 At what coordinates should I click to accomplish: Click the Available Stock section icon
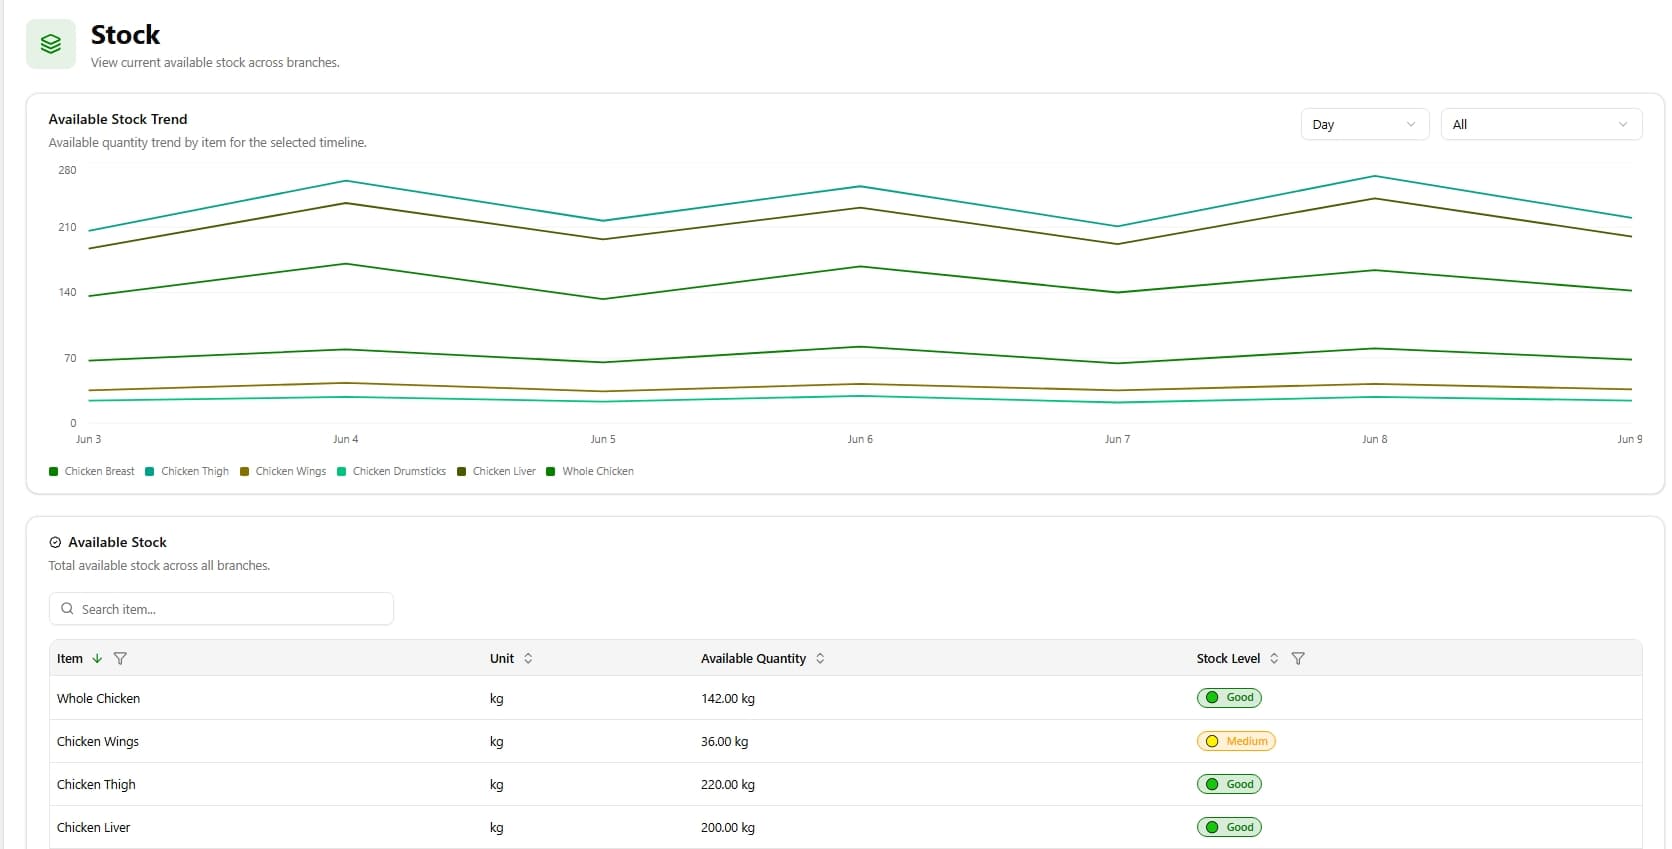point(55,543)
